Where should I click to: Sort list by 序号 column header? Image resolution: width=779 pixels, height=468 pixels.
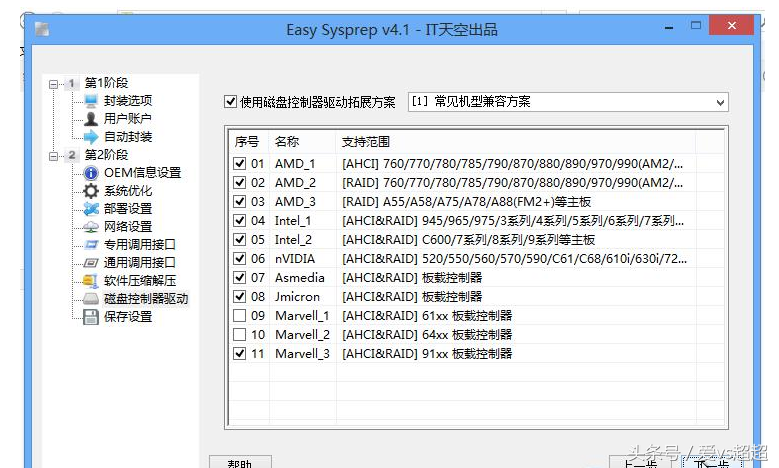[247, 142]
